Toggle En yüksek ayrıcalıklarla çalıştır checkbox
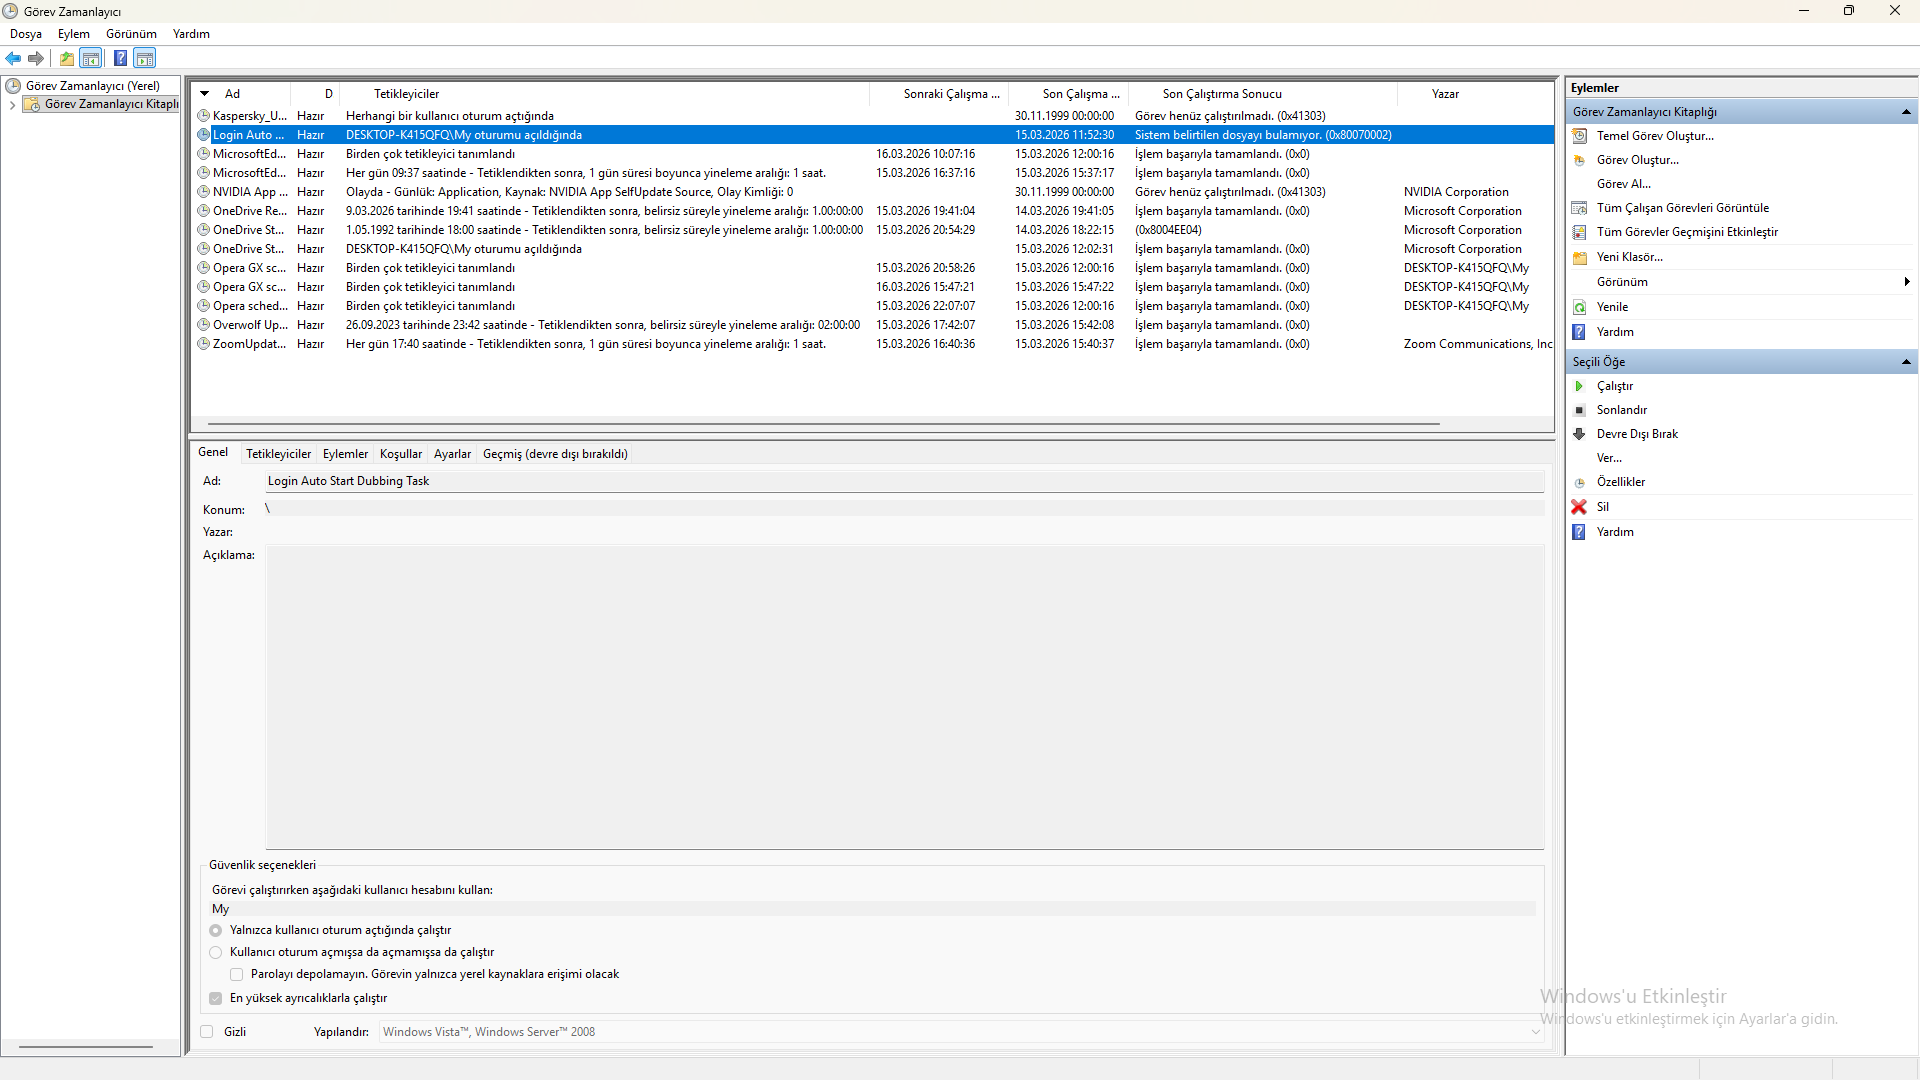1920x1080 pixels. click(x=216, y=998)
